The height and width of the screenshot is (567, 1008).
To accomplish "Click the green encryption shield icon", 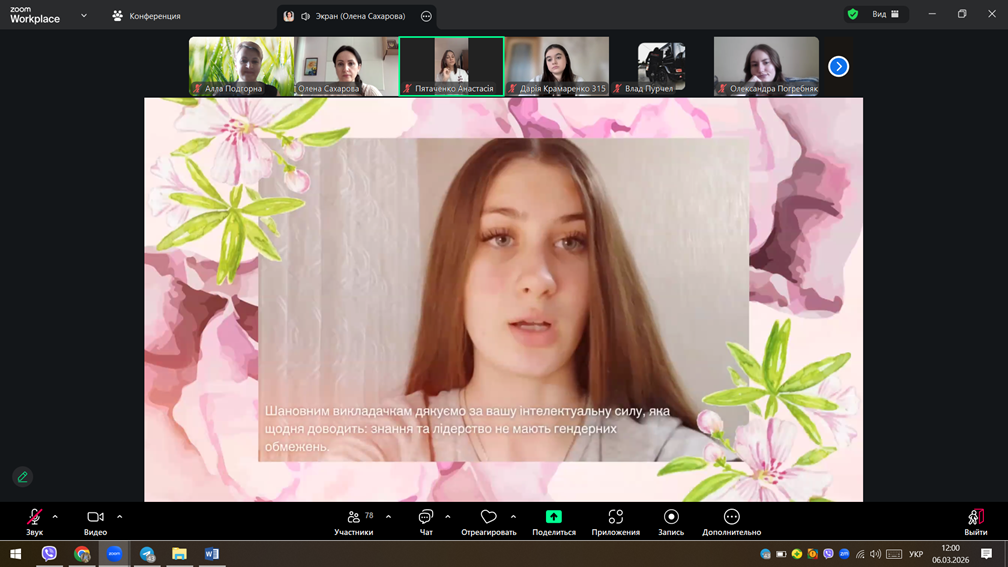I will [852, 14].
